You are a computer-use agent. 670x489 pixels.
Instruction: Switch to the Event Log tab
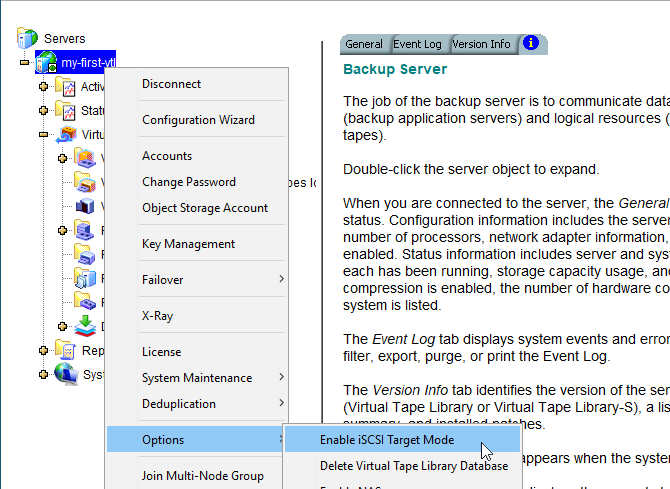coord(417,44)
